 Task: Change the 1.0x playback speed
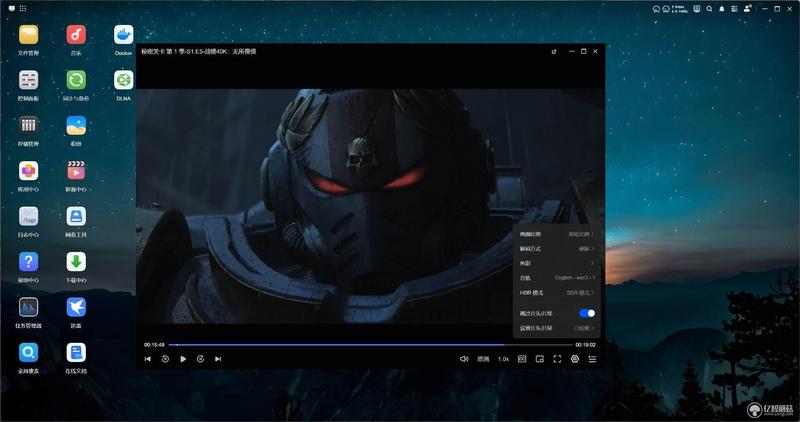[504, 359]
